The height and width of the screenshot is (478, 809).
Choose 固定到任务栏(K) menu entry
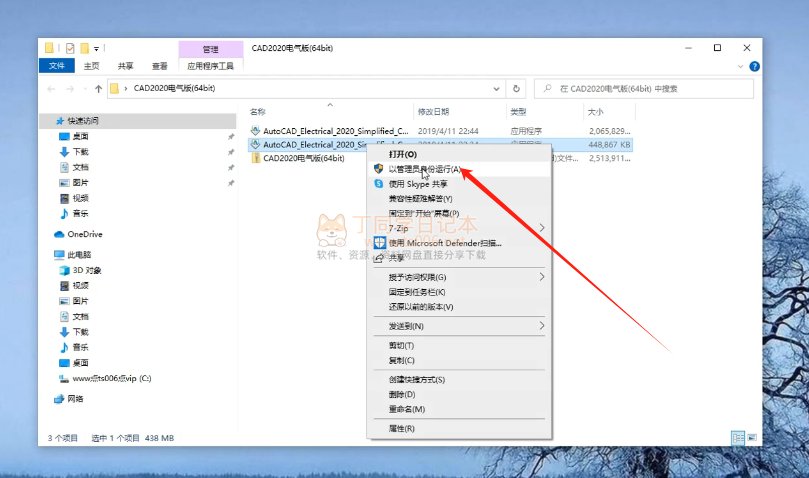pyautogui.click(x=459, y=292)
